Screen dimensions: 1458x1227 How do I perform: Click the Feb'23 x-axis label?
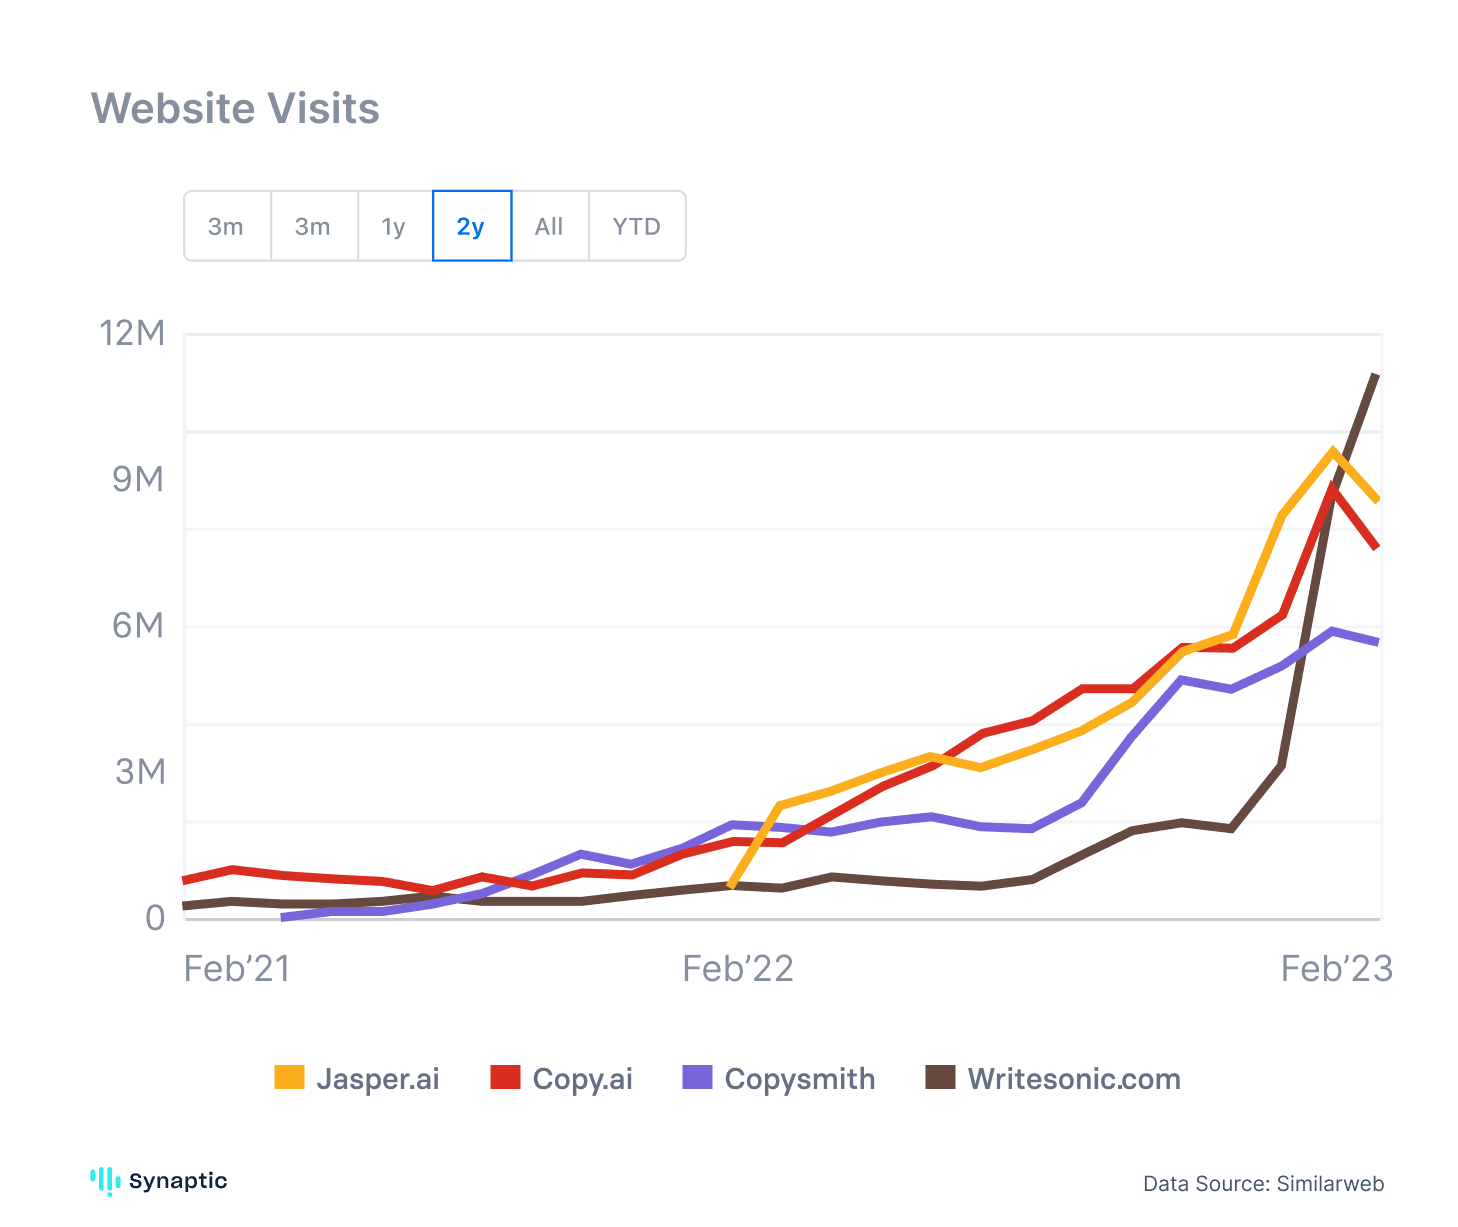tap(1337, 968)
